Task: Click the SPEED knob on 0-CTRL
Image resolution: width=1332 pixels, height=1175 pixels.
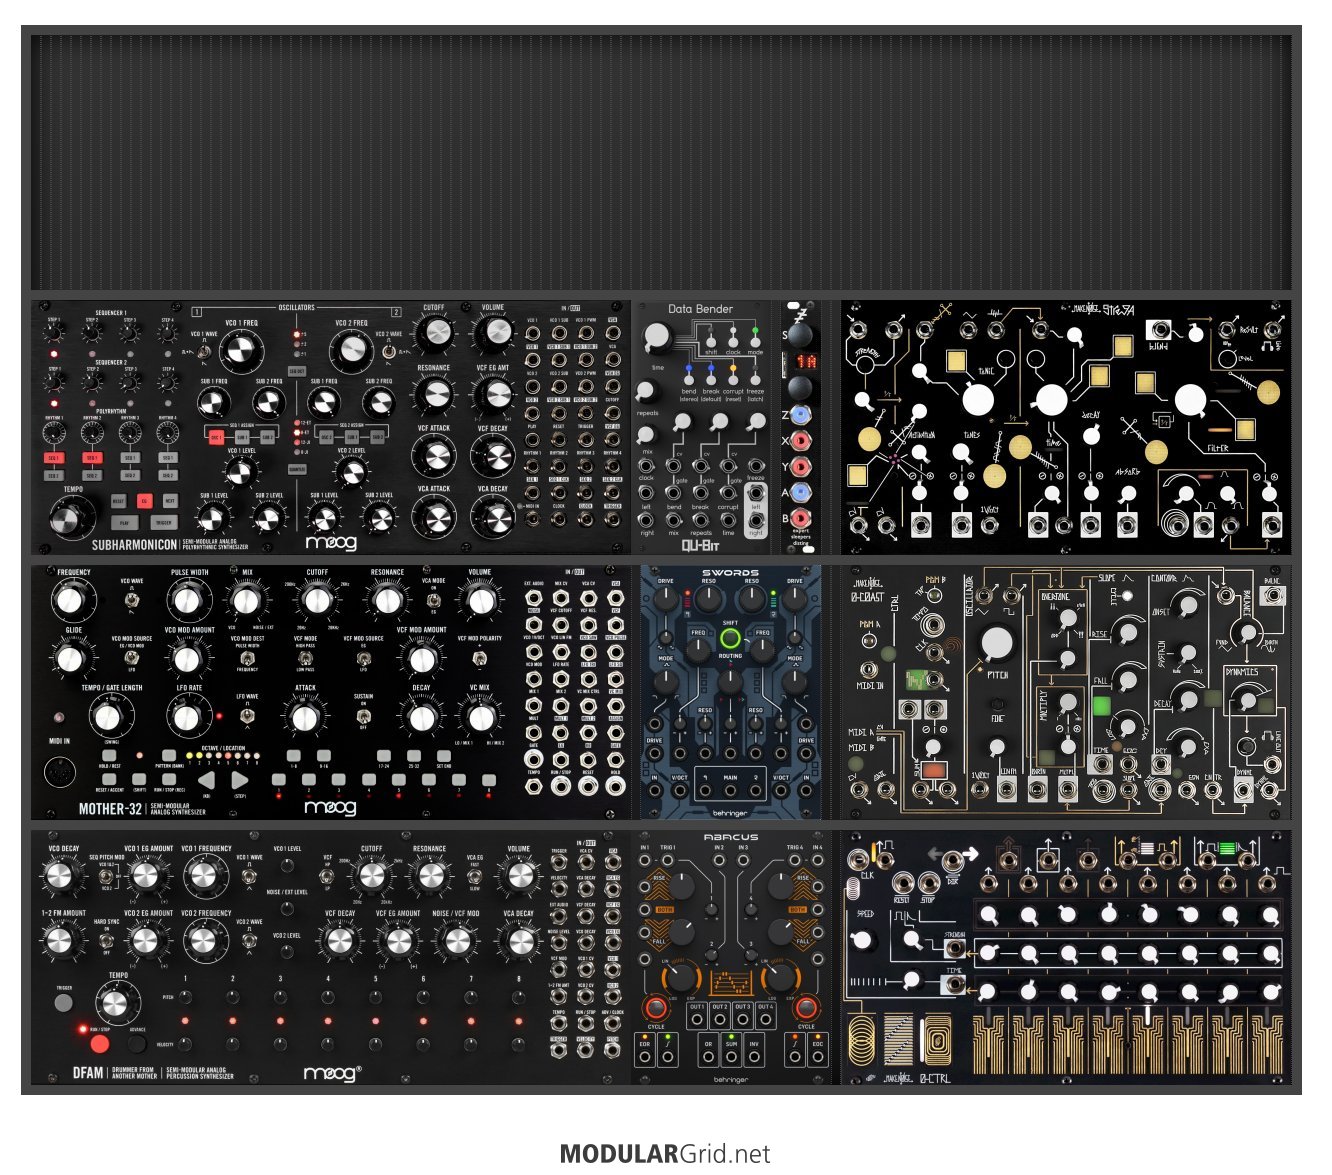Action: pyautogui.click(x=861, y=940)
